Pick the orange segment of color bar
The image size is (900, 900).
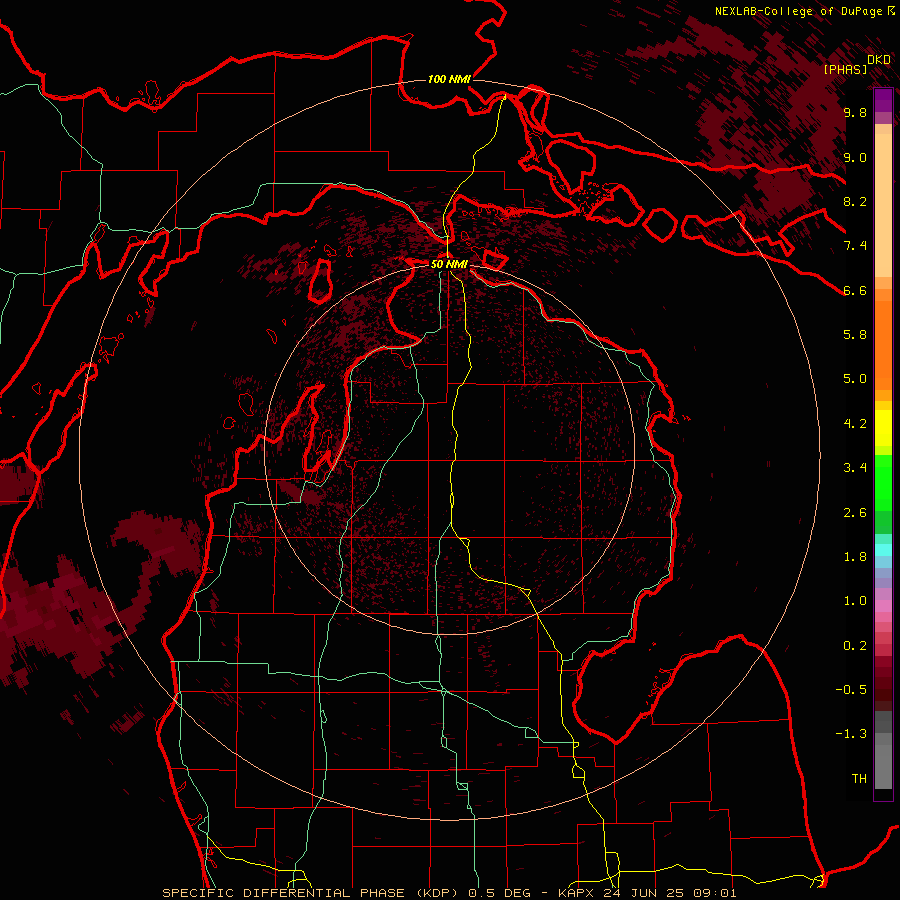[883, 344]
